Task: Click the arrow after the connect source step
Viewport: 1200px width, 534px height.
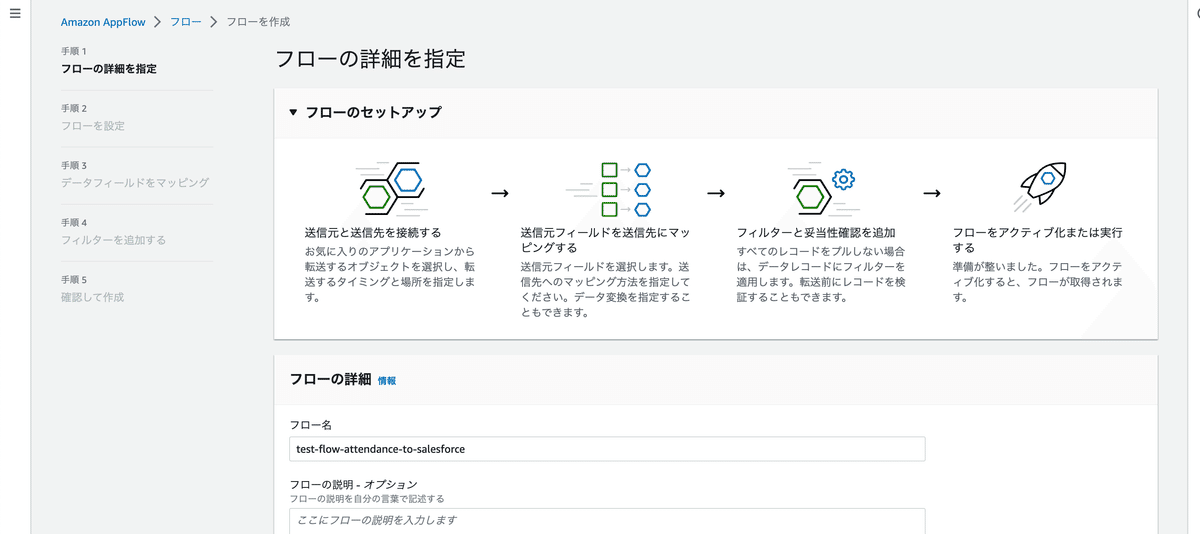Action: tap(499, 193)
